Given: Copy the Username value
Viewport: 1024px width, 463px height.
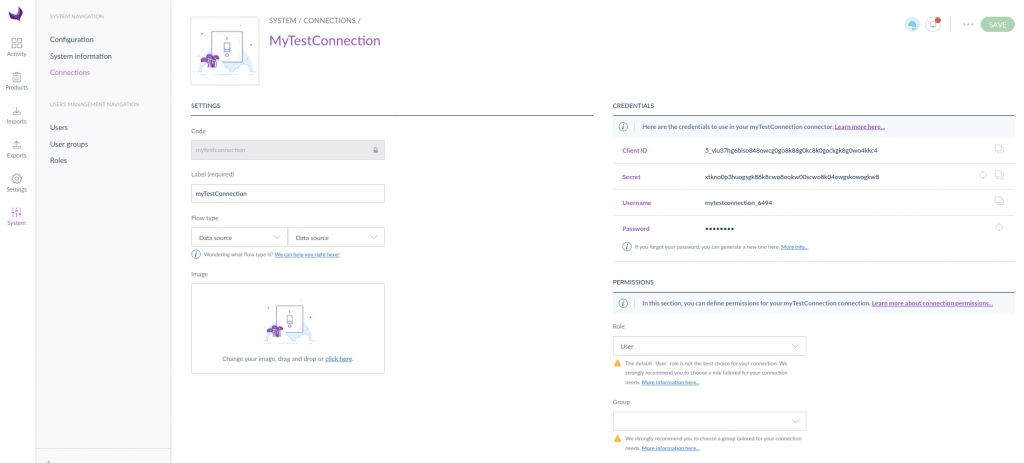Looking at the screenshot, I should [x=998, y=202].
